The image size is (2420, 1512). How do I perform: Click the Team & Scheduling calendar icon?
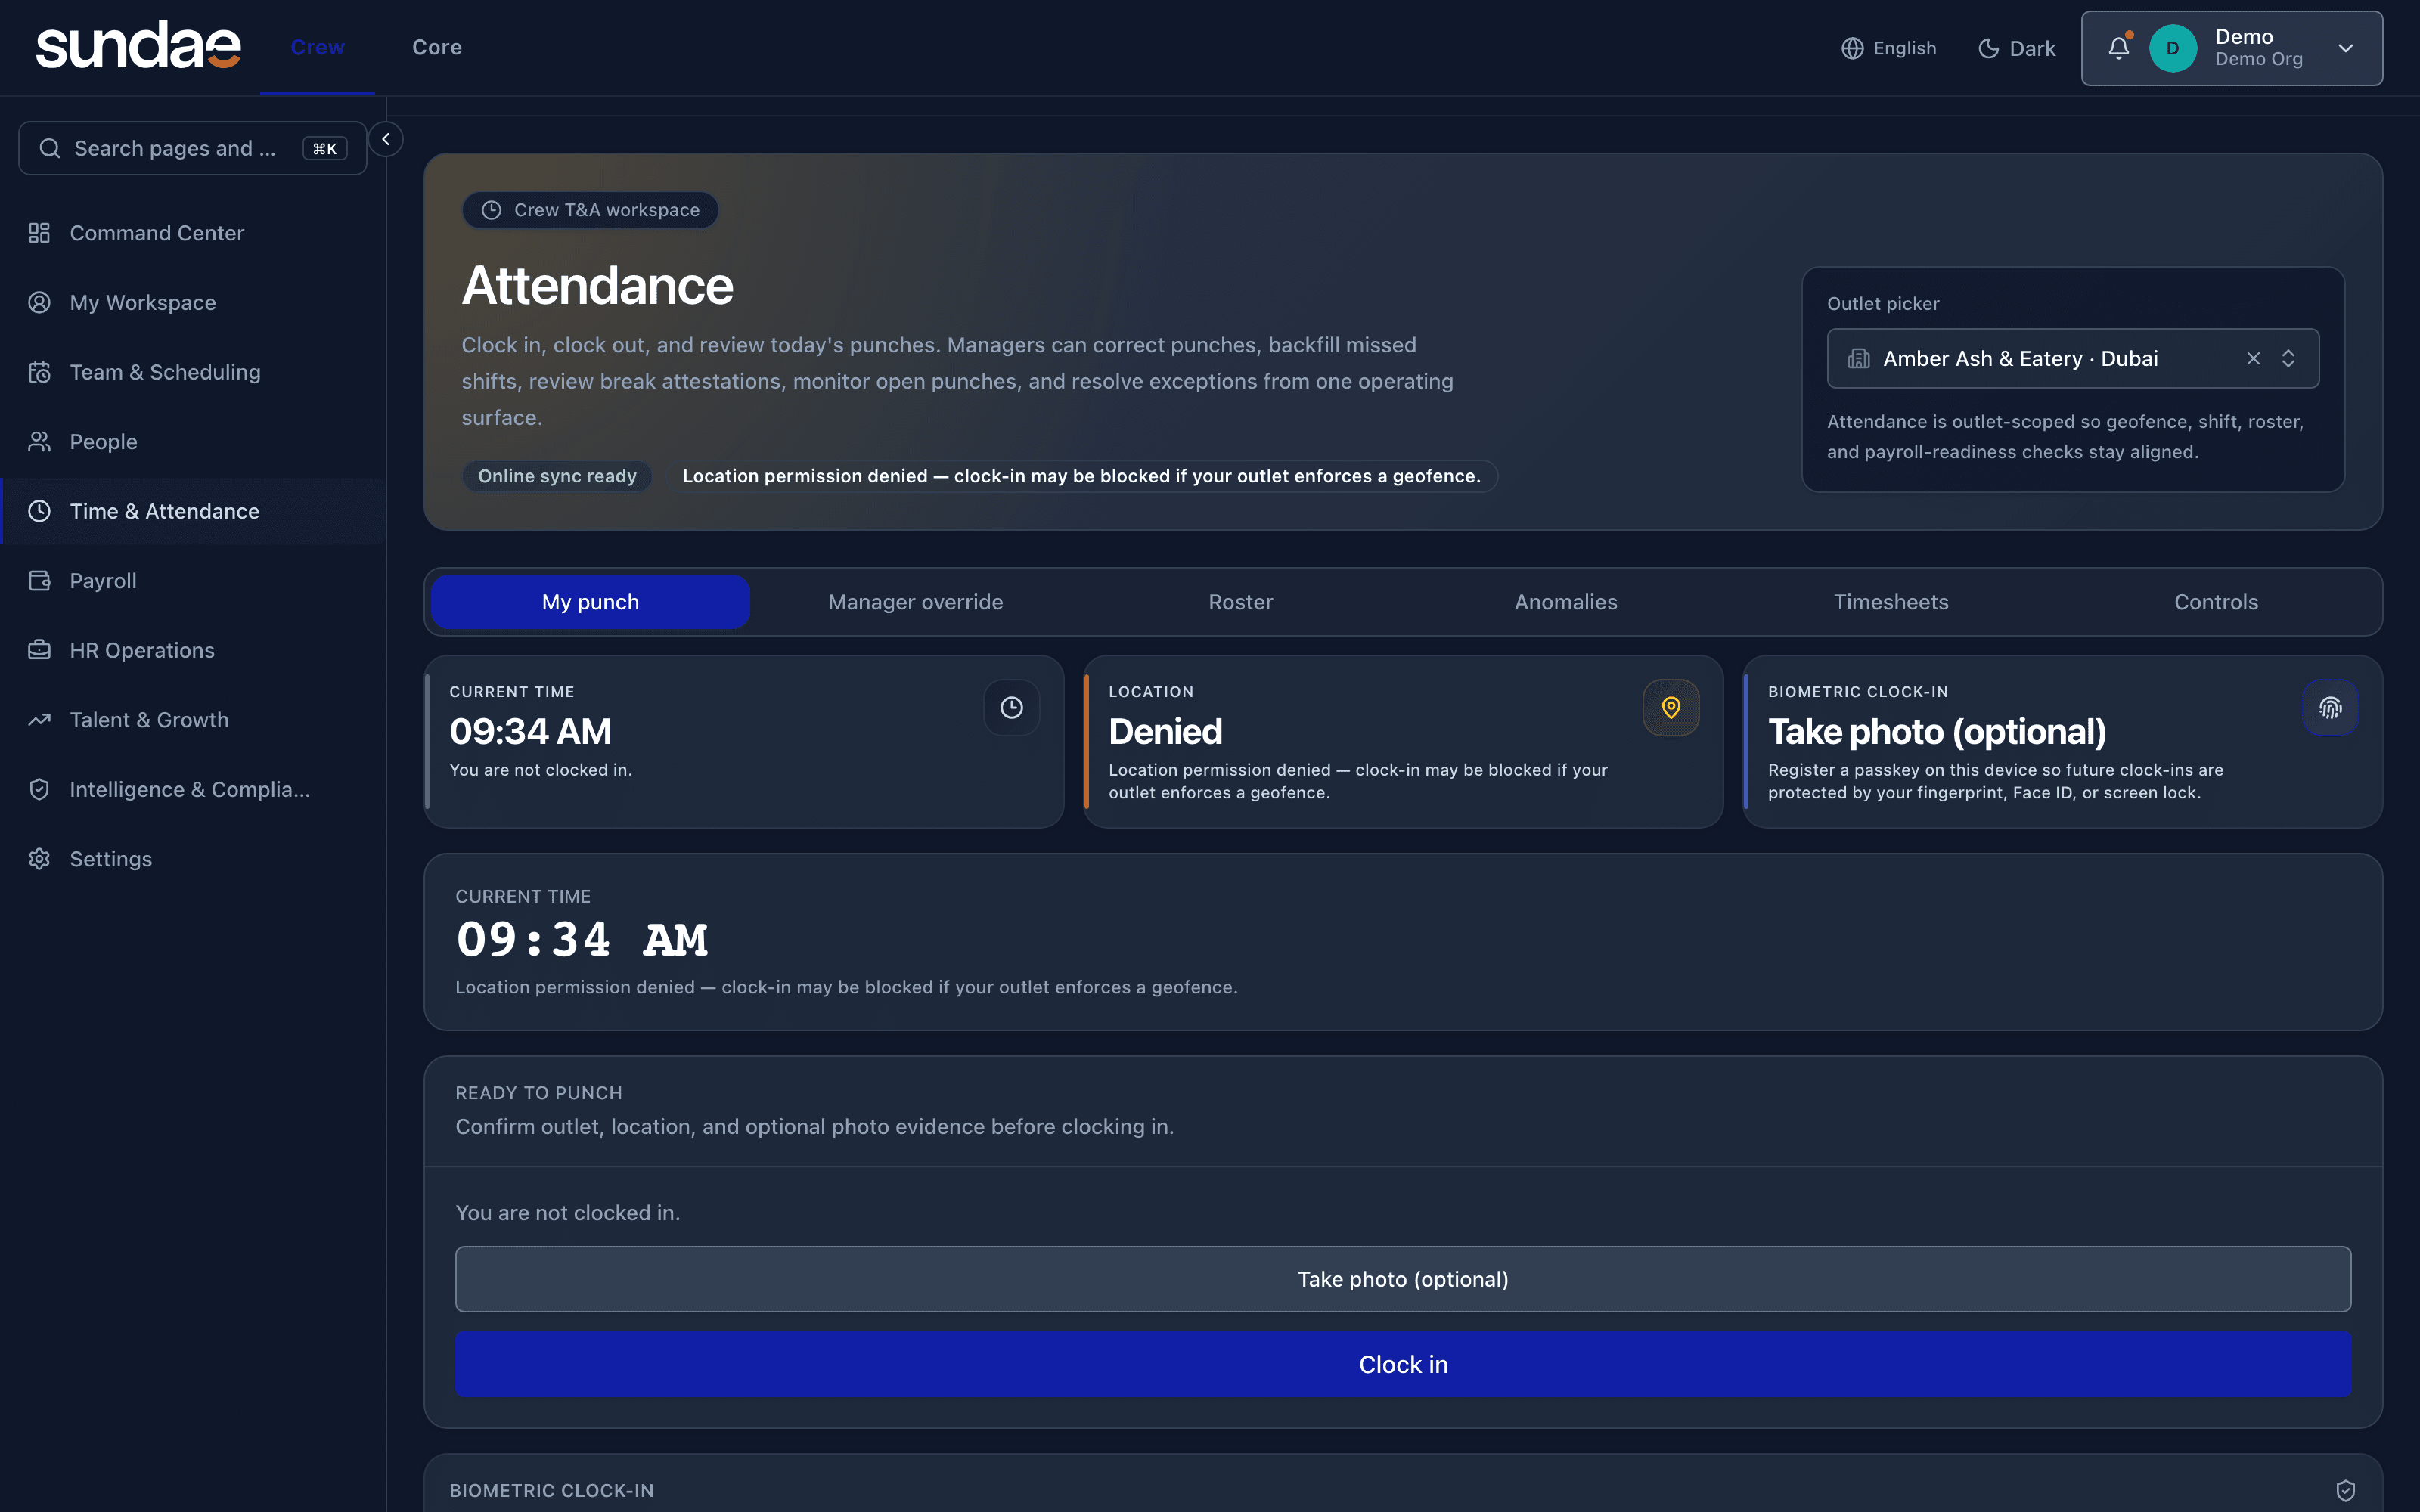(39, 372)
